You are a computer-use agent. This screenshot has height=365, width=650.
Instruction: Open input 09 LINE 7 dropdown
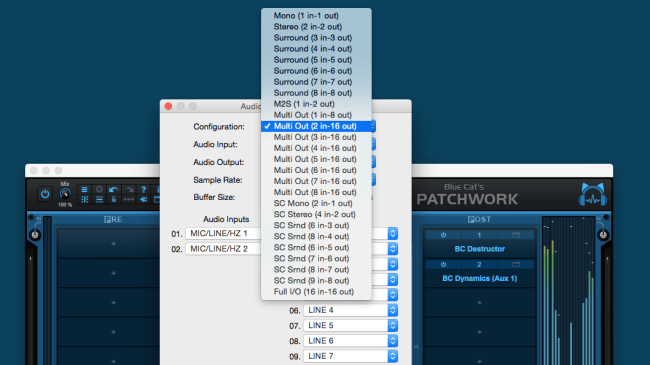pos(351,356)
